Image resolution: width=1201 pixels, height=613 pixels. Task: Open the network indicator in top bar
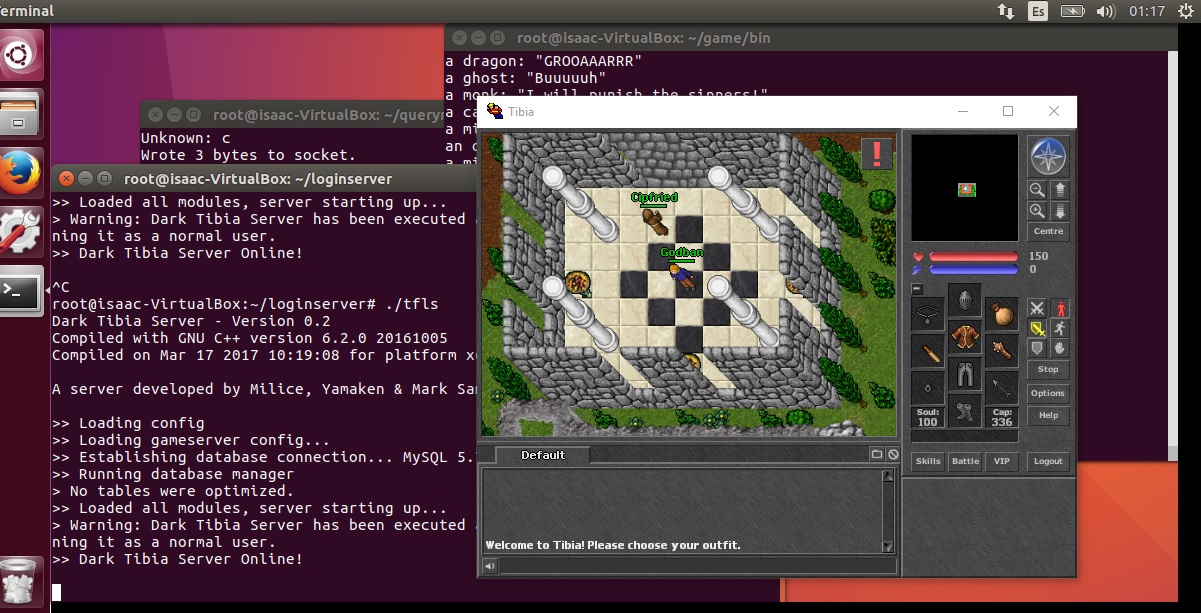click(x=1006, y=11)
